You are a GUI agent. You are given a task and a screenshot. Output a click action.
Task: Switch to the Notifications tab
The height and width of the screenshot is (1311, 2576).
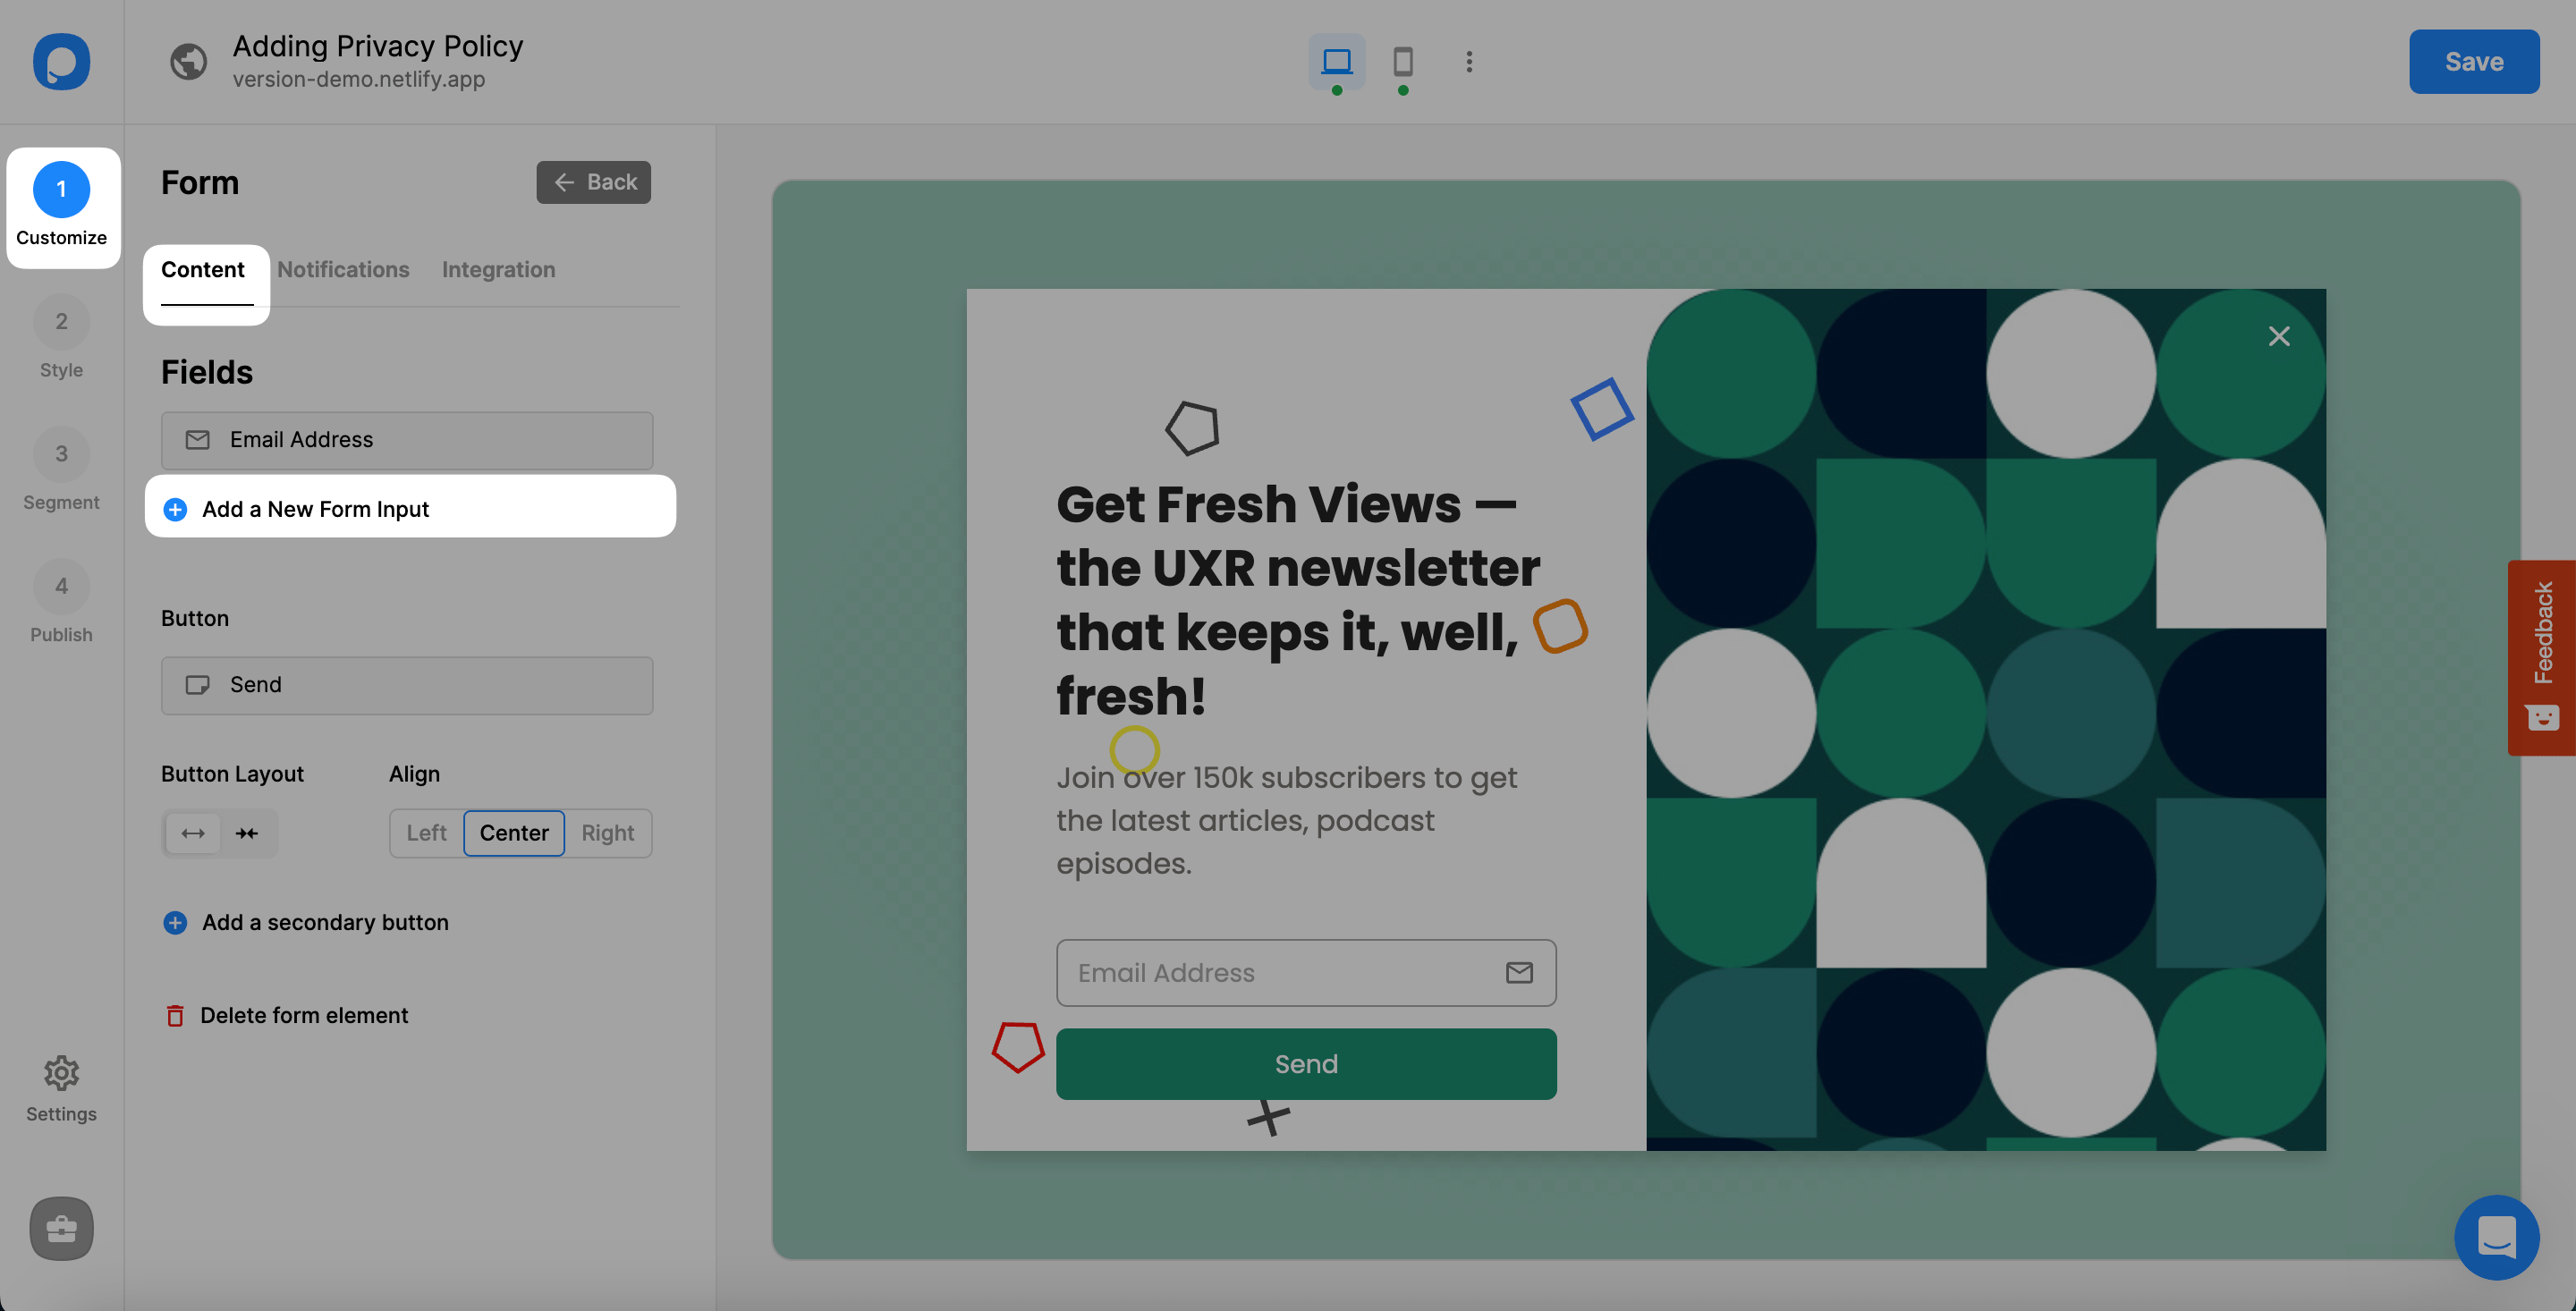[x=343, y=267]
